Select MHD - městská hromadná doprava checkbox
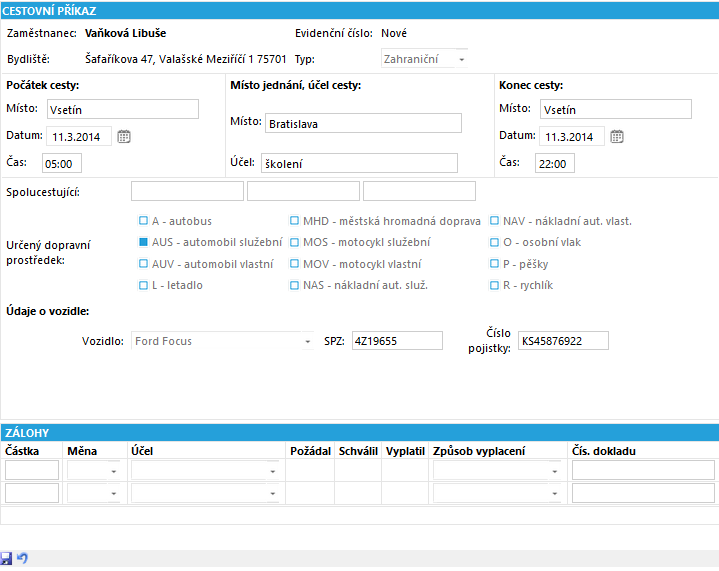 click(x=294, y=221)
